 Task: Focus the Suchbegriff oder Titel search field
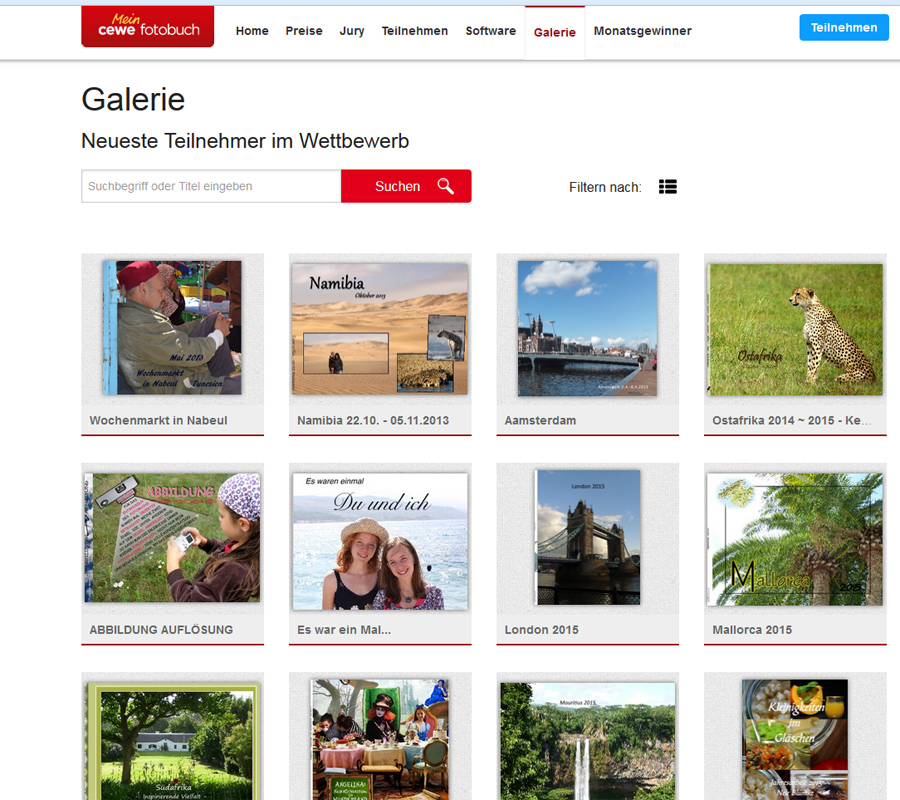pyautogui.click(x=211, y=186)
